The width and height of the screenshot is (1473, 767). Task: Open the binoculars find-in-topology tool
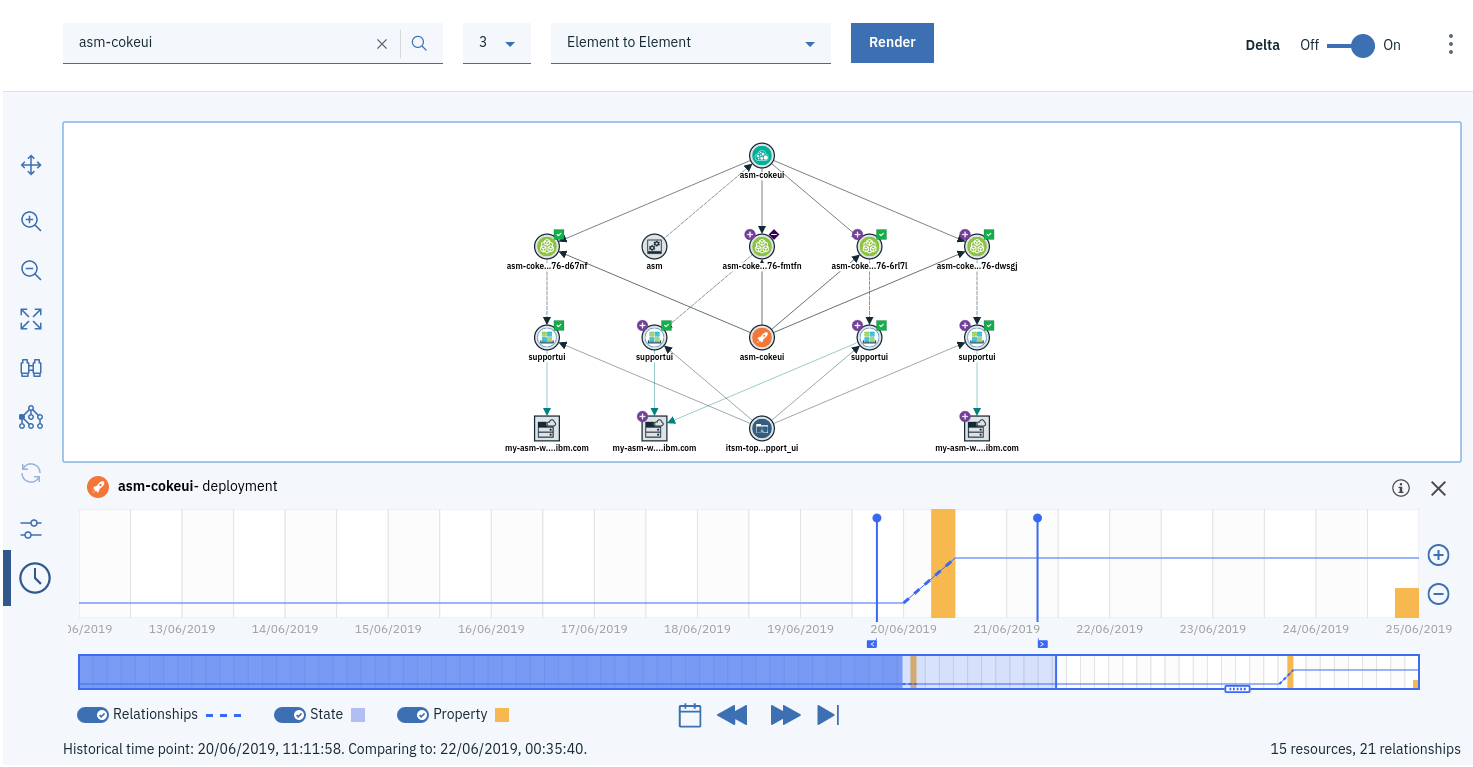(x=31, y=368)
